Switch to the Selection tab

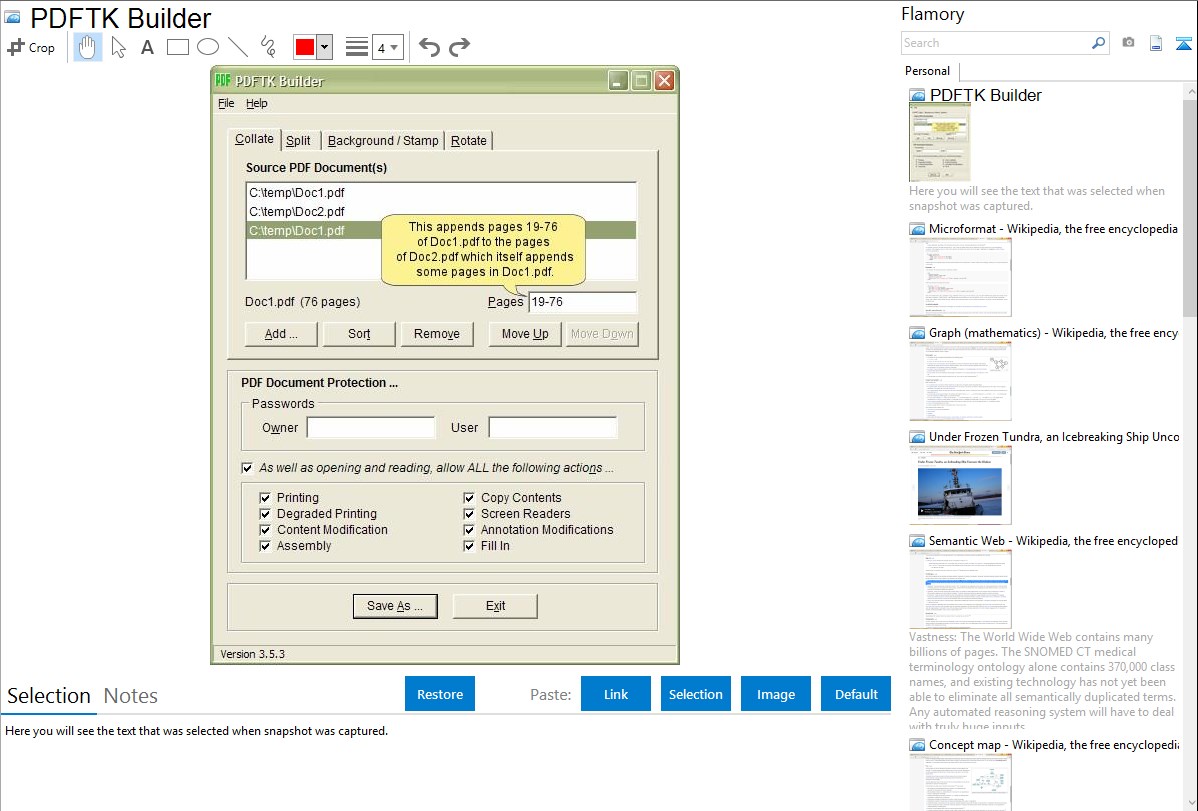[x=49, y=696]
